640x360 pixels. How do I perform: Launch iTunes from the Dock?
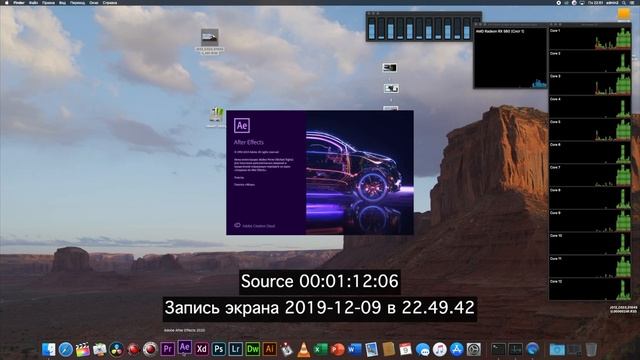pyautogui.click(x=440, y=349)
